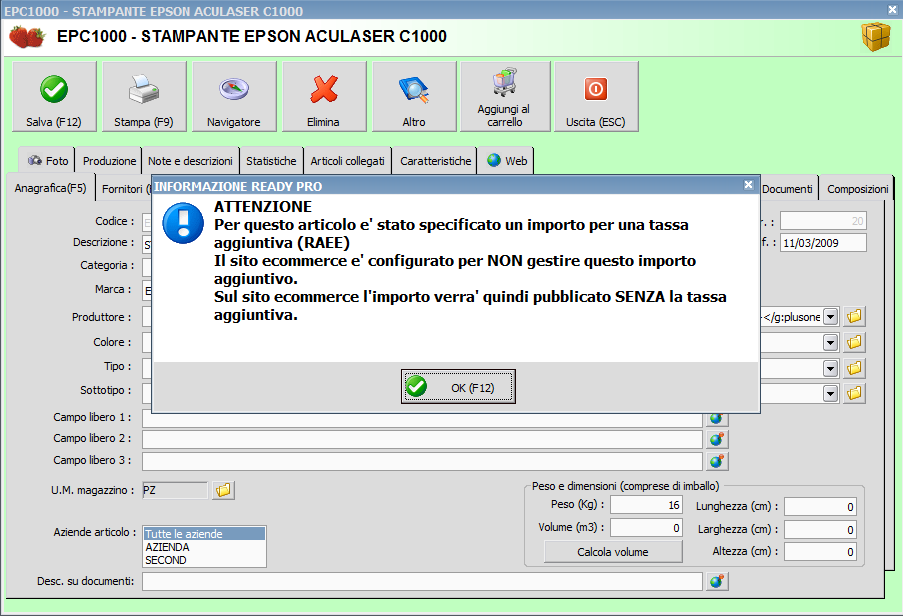
Task: Select 'SECOND' in the Aziende articolo list
Action: 204,560
